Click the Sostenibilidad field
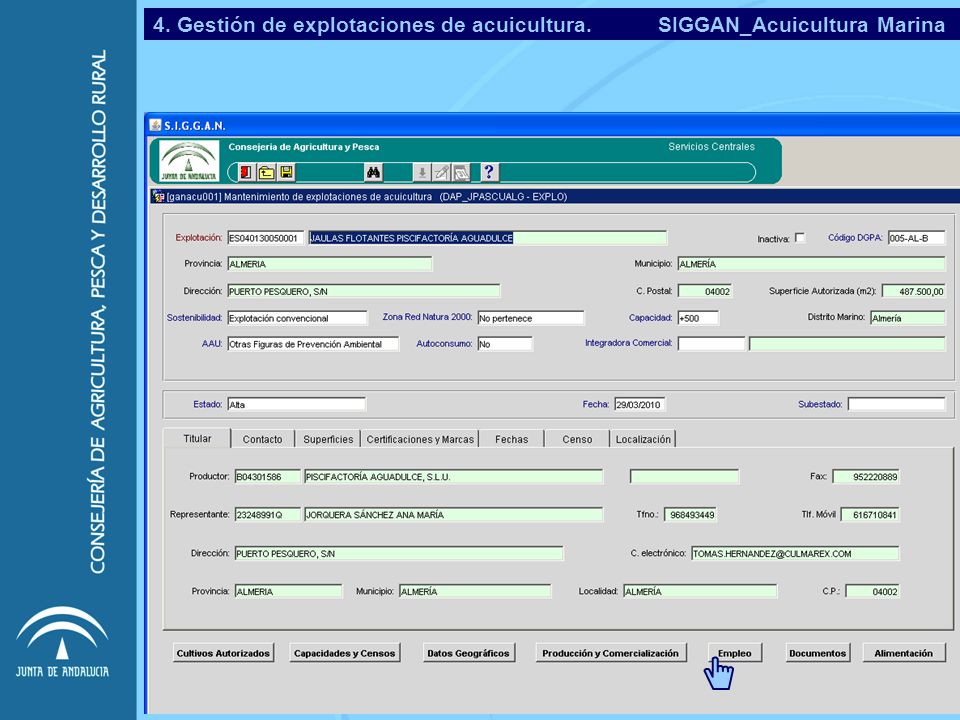 (x=297, y=318)
